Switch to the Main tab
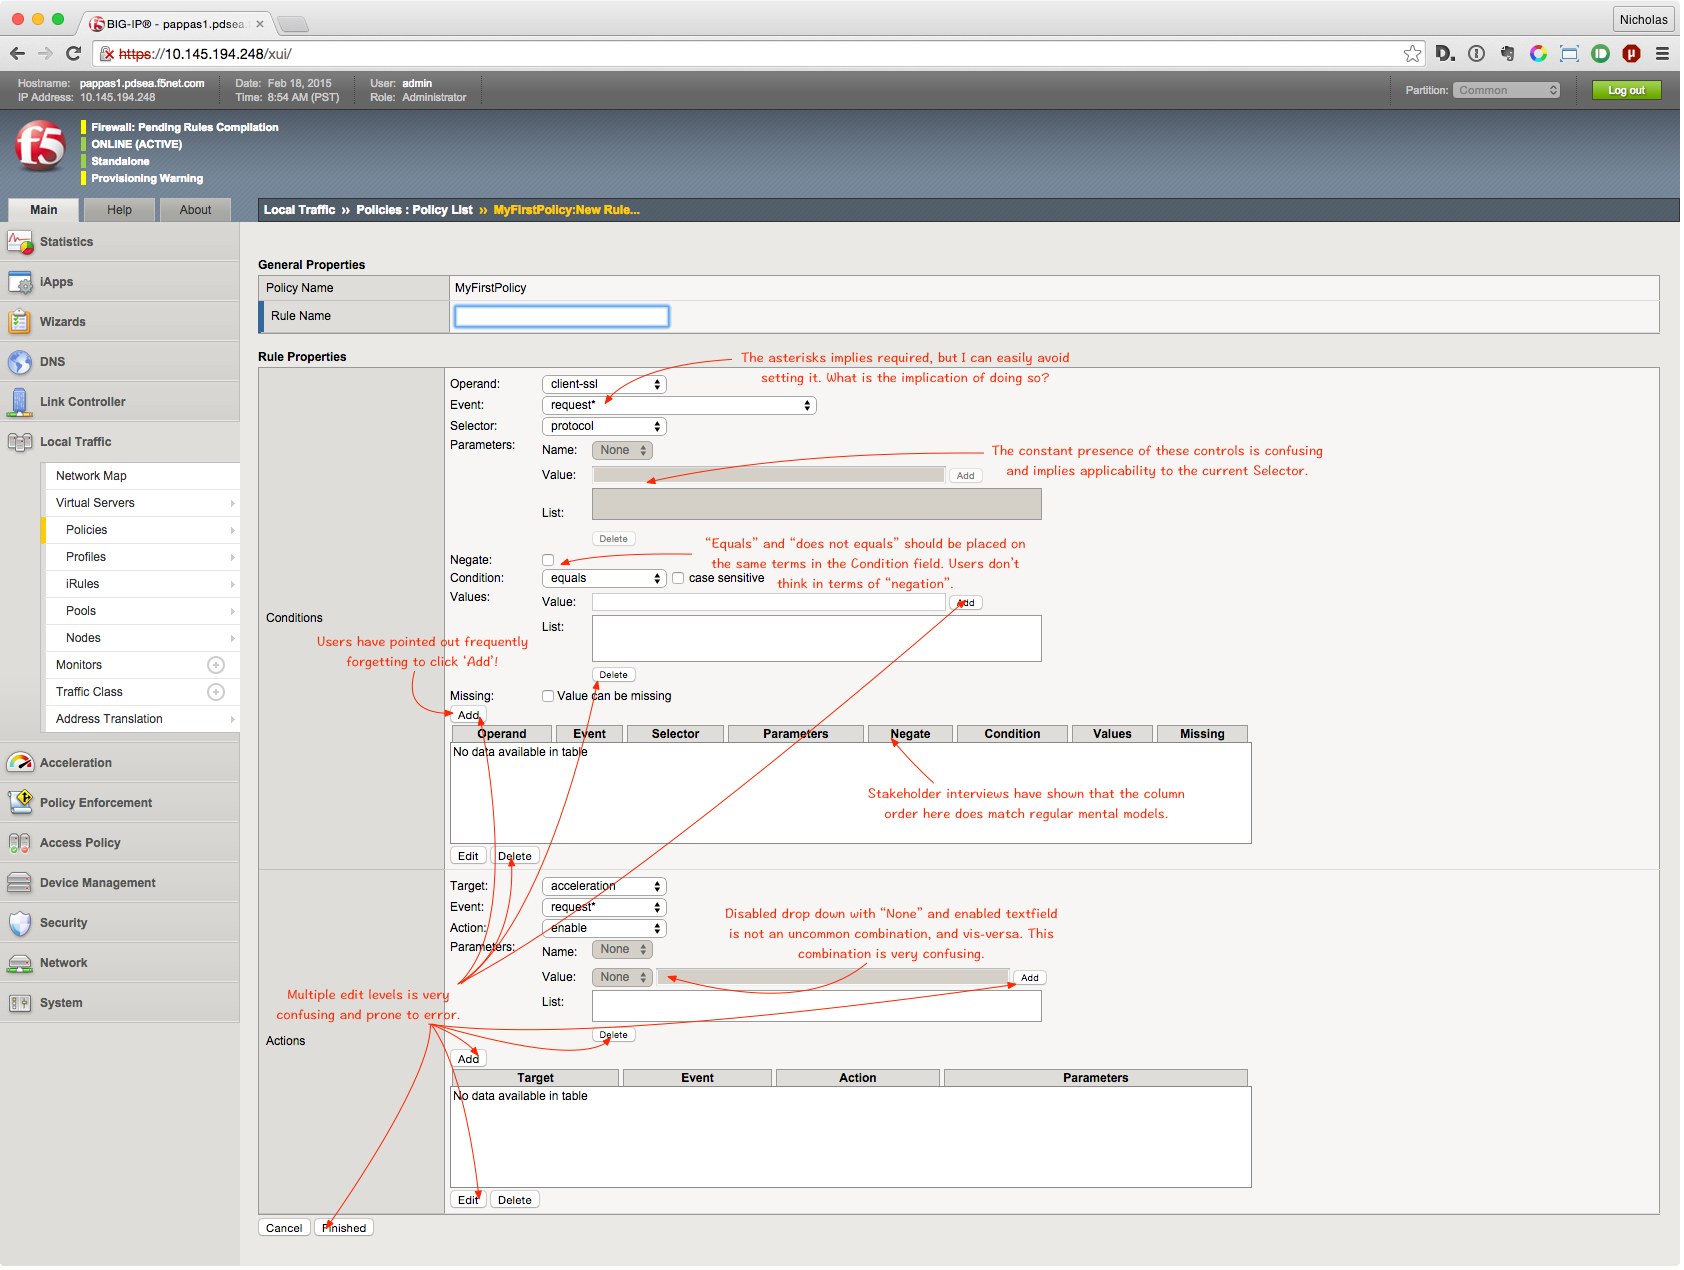Screen dimensions: 1684x1270 pyautogui.click(x=44, y=210)
